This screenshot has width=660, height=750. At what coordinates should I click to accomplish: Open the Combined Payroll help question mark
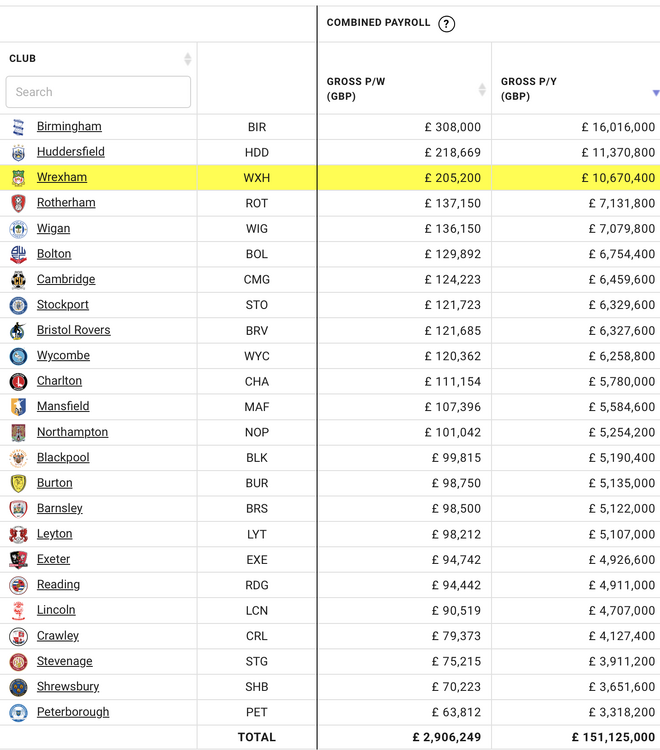[446, 24]
